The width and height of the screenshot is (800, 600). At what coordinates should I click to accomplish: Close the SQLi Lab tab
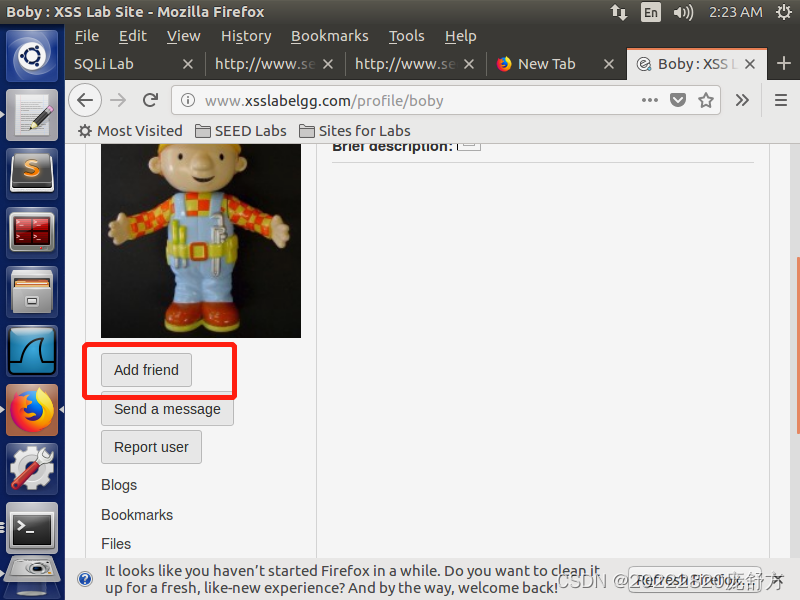tap(188, 64)
